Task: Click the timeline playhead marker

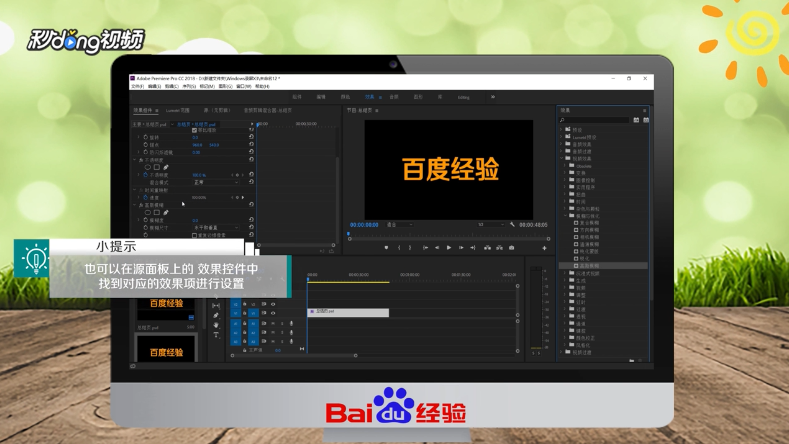Action: pos(307,278)
